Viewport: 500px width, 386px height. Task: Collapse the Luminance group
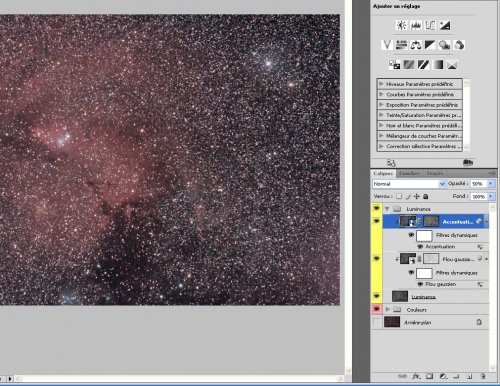tap(387, 209)
